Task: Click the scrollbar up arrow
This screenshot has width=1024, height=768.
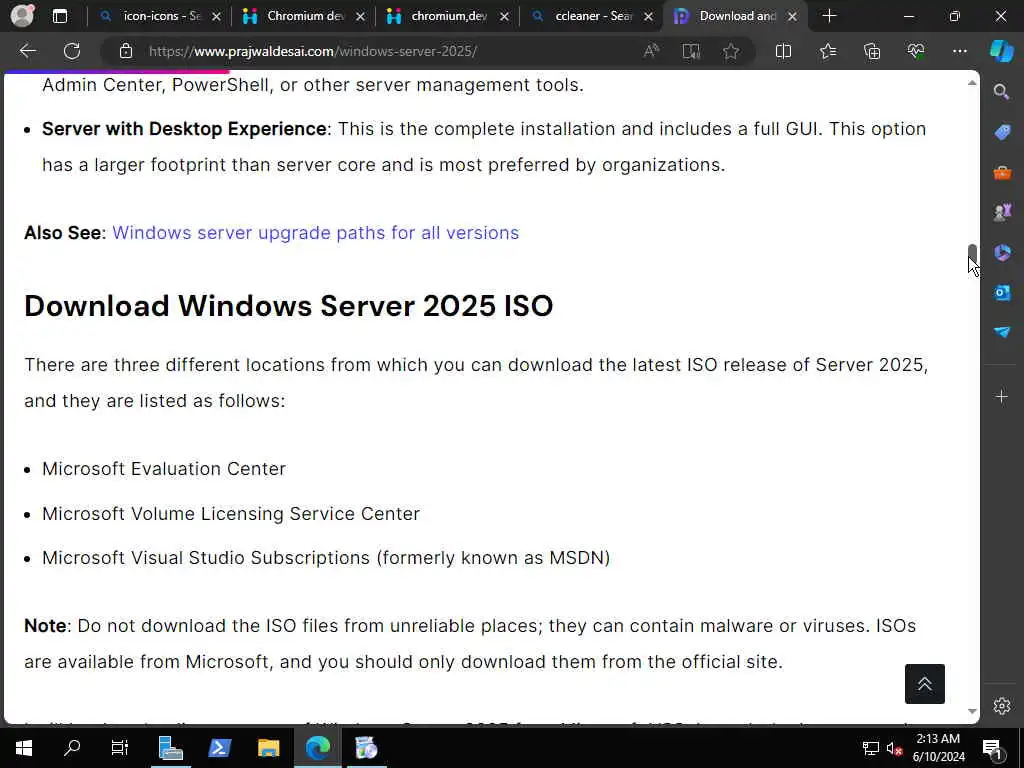Action: [972, 83]
